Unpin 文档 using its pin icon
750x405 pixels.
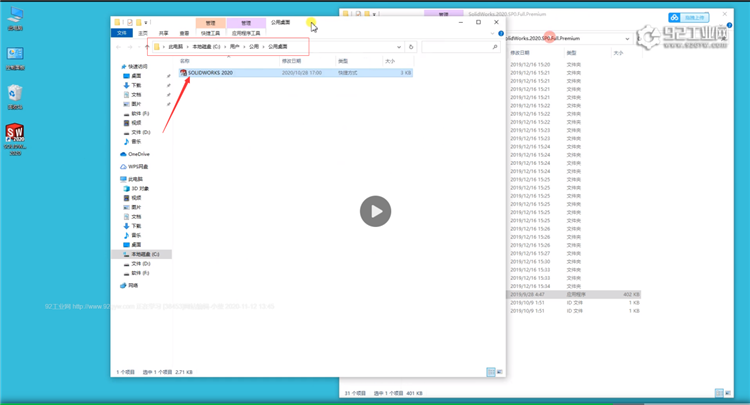tap(168, 95)
